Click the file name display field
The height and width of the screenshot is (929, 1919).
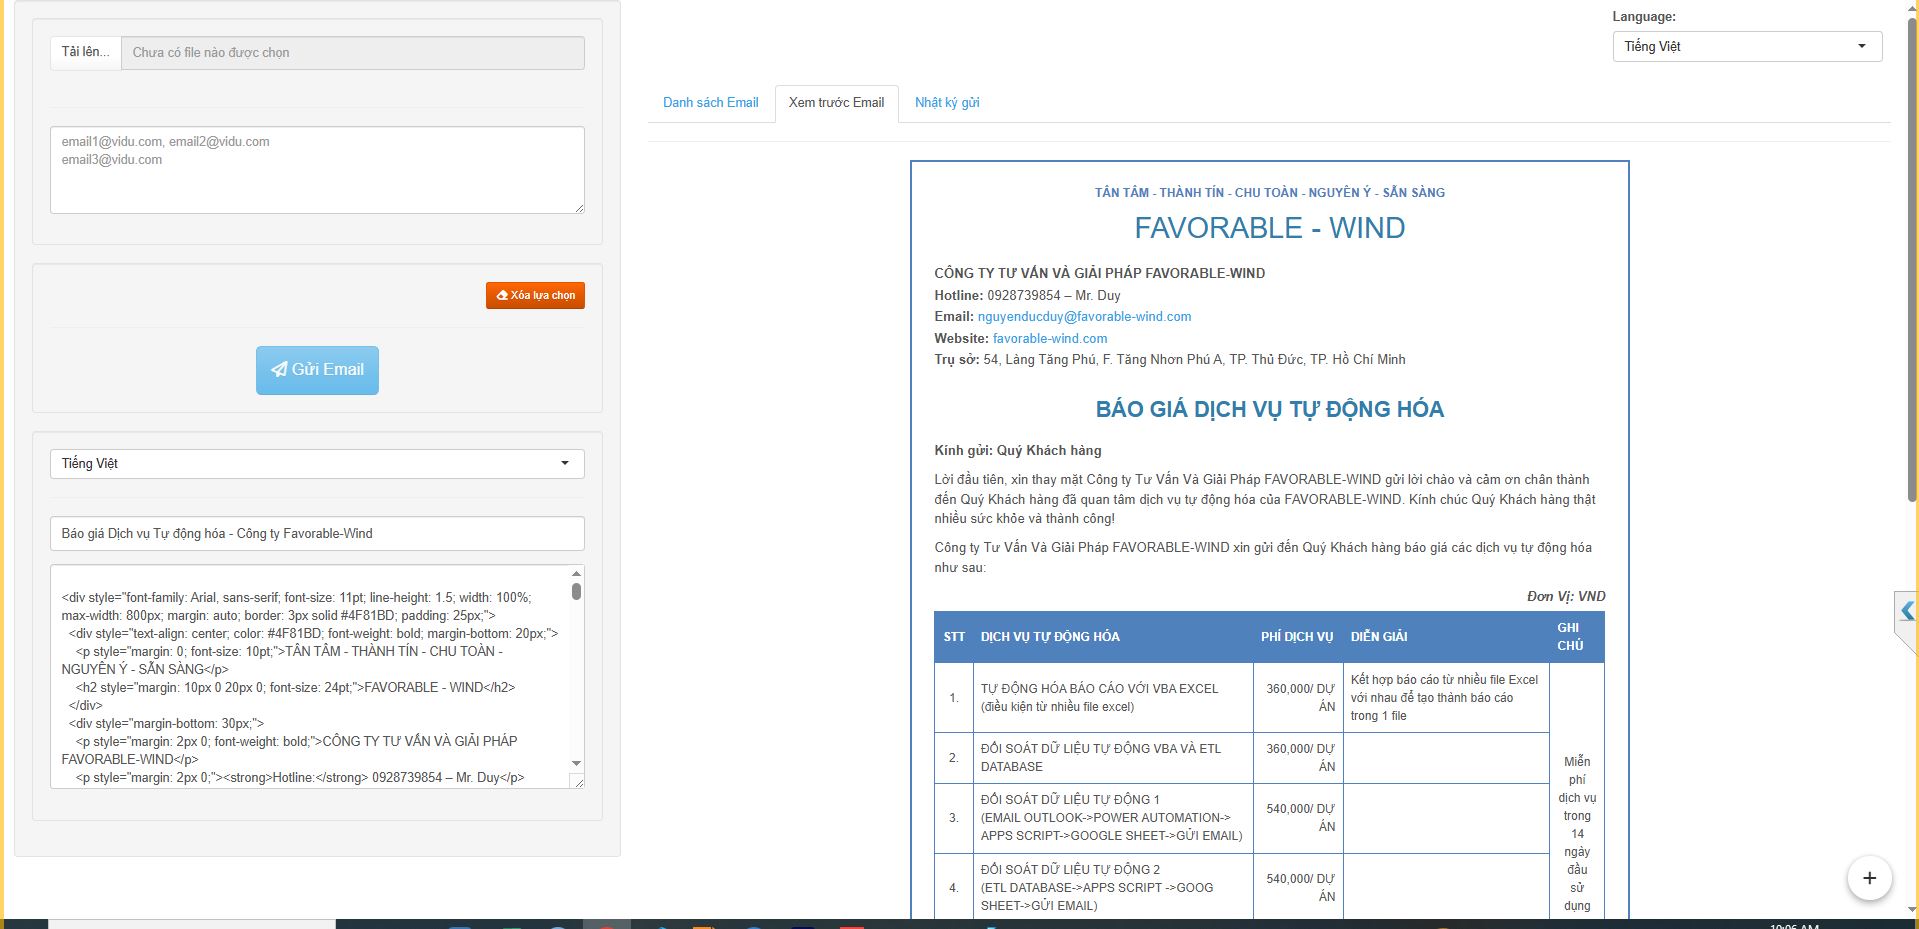point(352,53)
